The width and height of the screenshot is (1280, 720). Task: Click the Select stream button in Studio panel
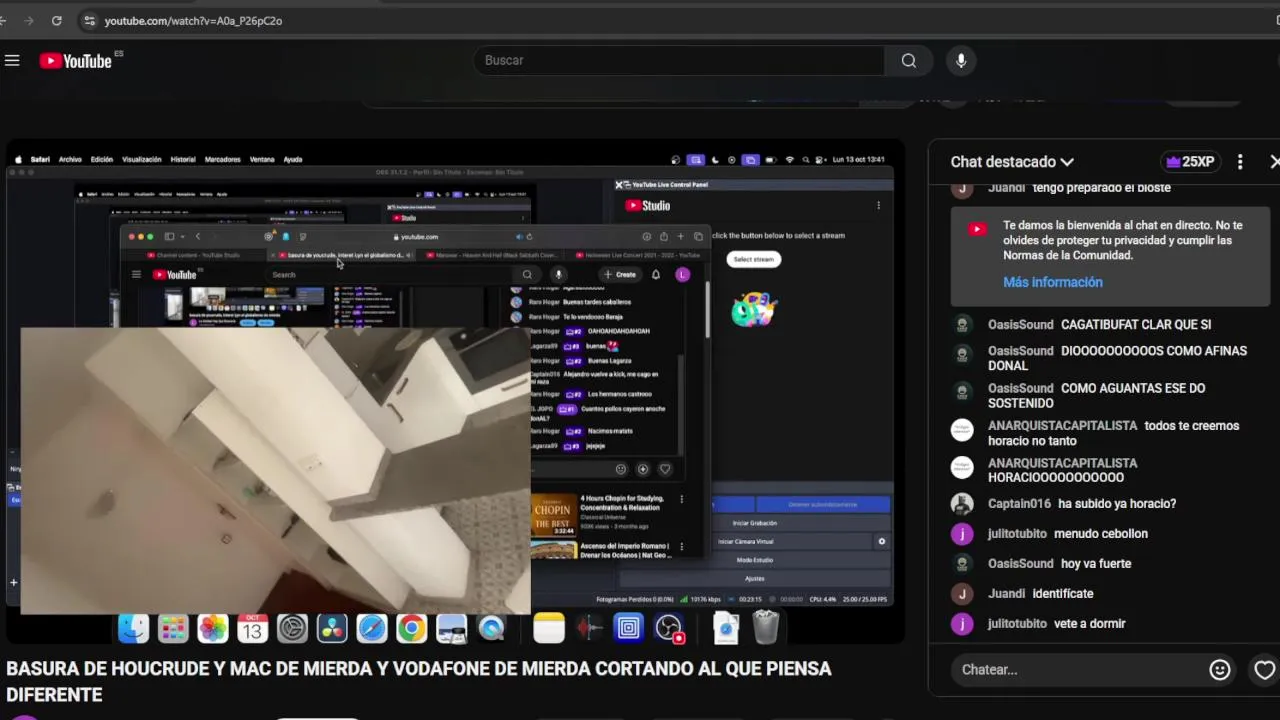tap(753, 259)
